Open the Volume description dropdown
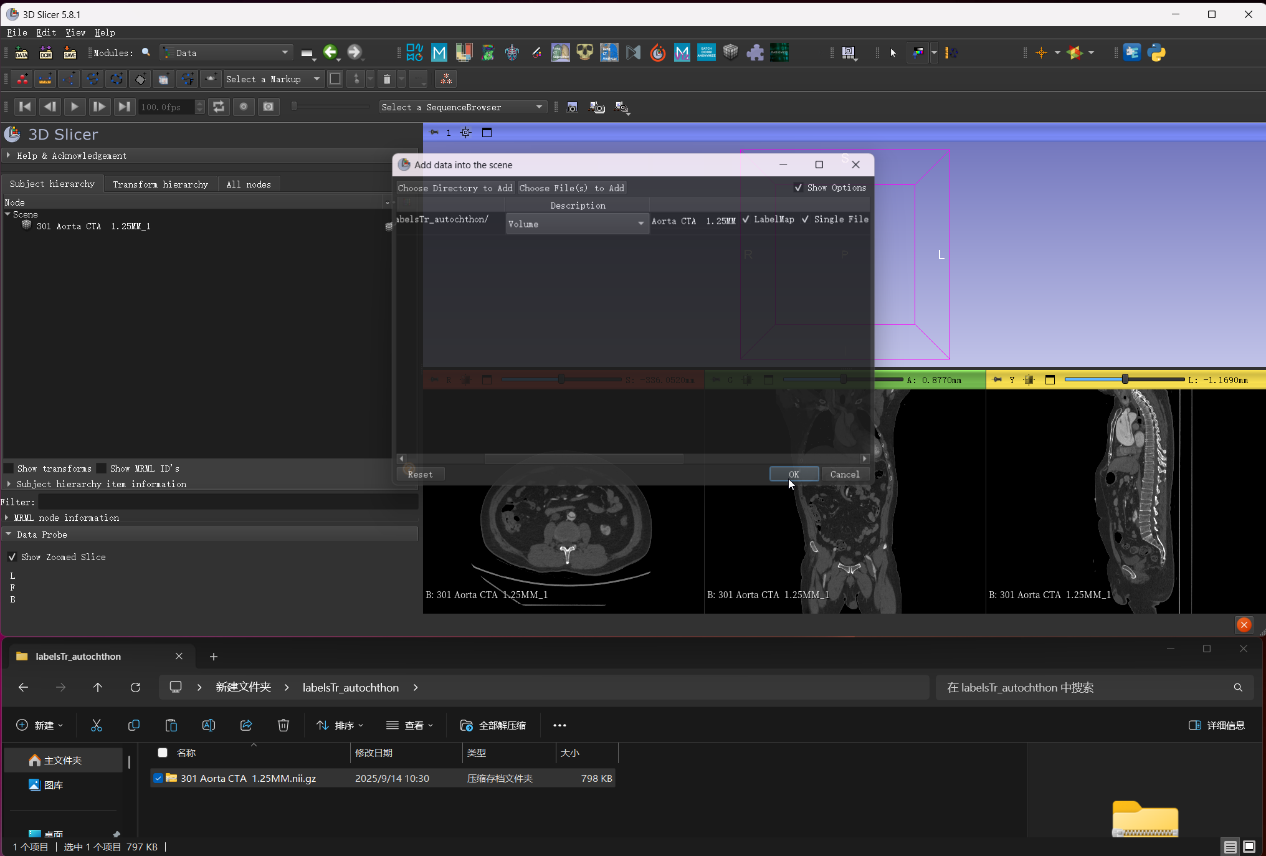 point(577,224)
